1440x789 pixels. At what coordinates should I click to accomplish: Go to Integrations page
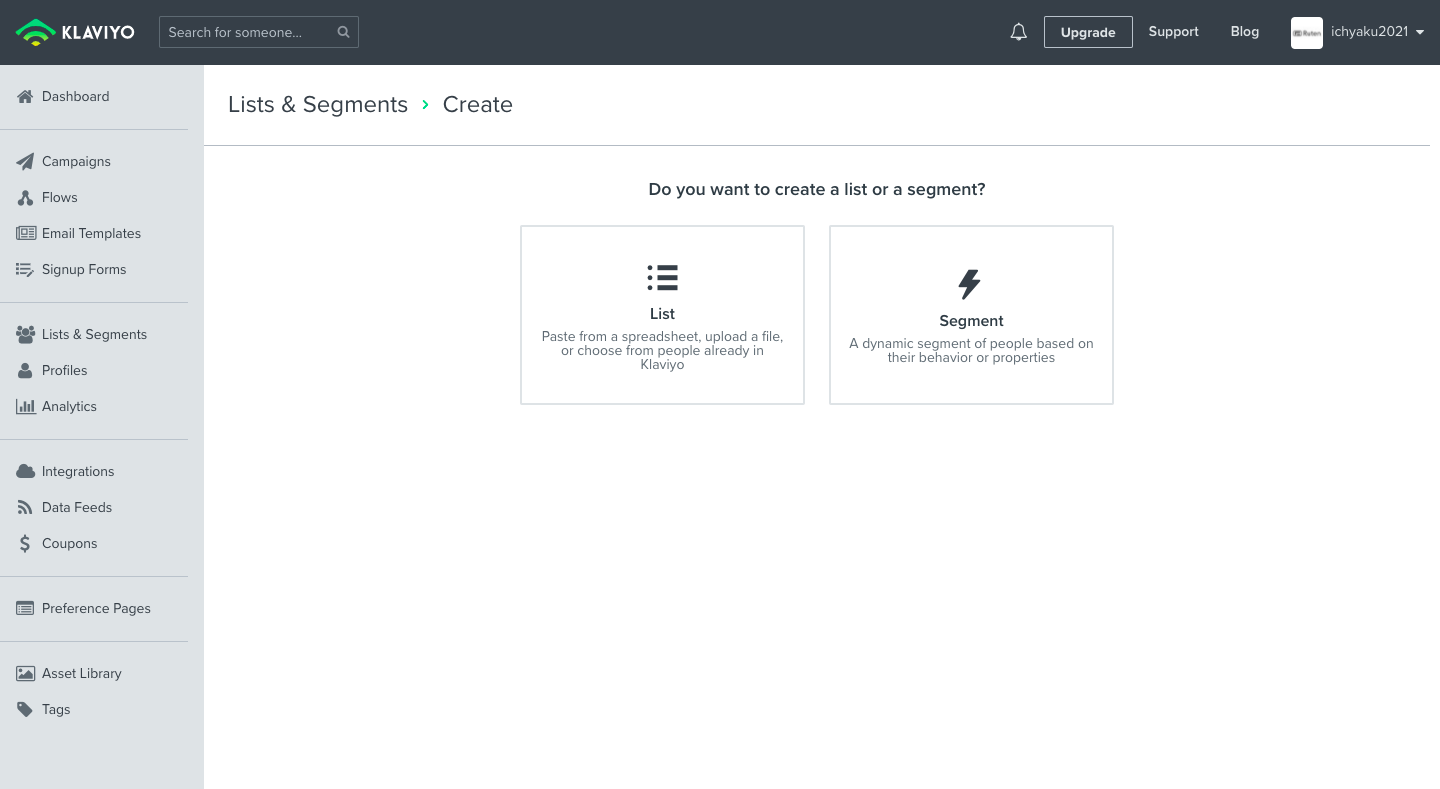pyautogui.click(x=78, y=471)
